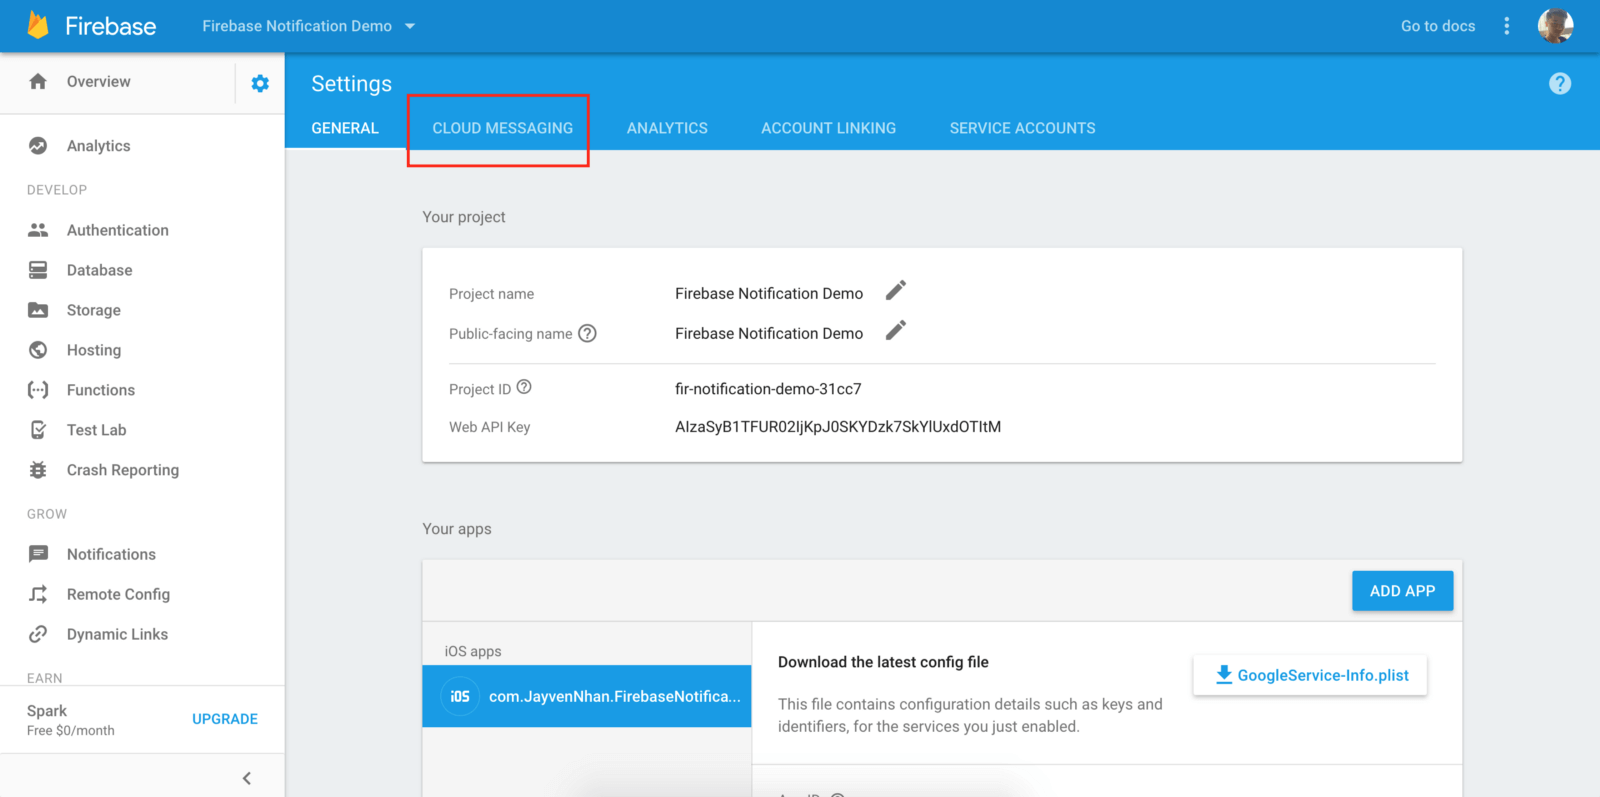Screen dimensions: 1600x797
Task: Switch to the Account Linking tab
Action: (x=828, y=128)
